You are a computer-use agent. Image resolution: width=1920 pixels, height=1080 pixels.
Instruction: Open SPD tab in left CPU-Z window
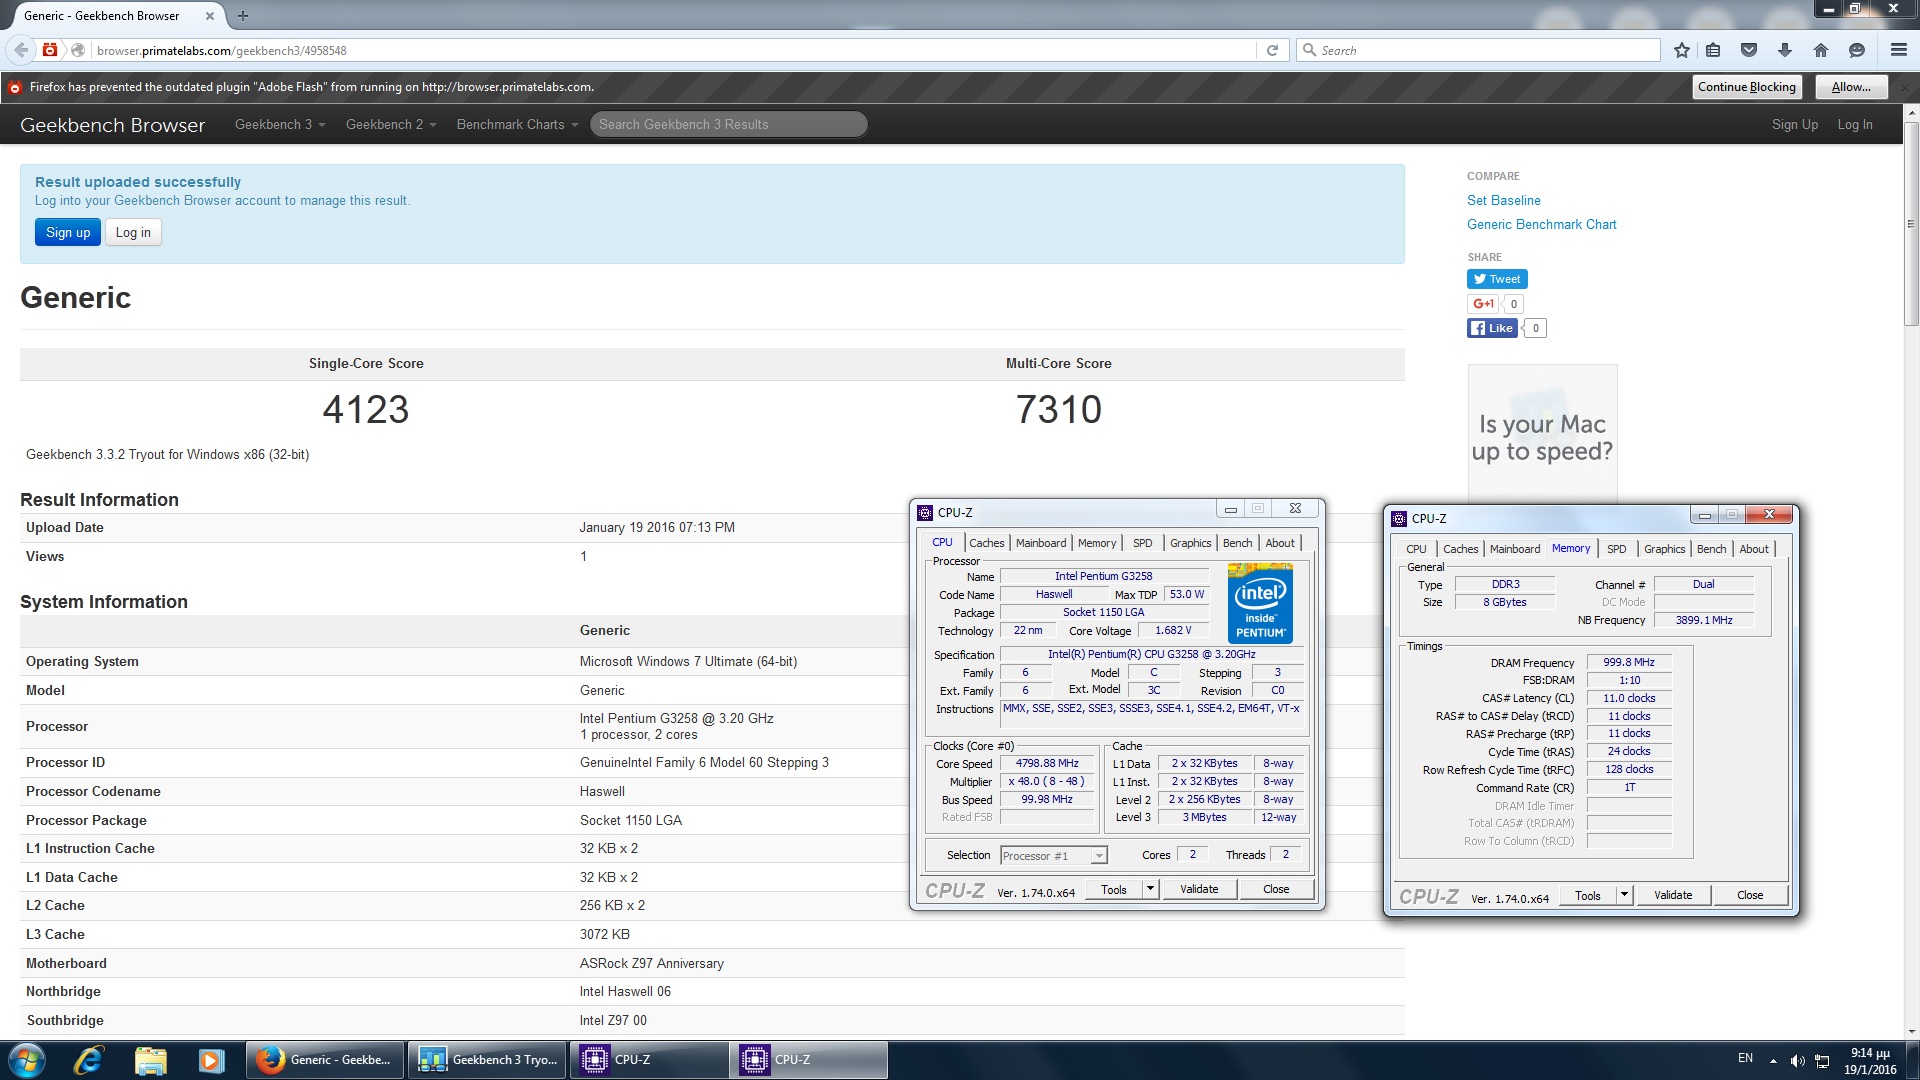coord(1142,543)
